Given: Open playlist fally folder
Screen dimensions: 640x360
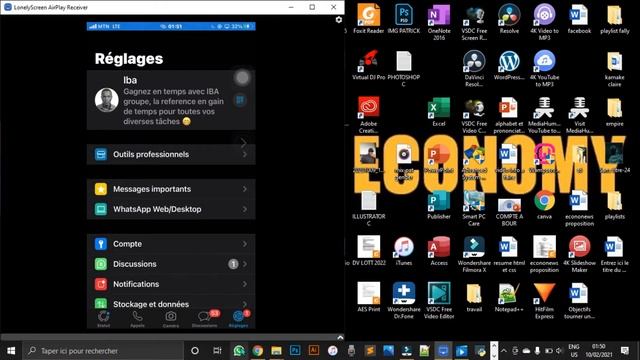Looking at the screenshot, I should coord(614,20).
